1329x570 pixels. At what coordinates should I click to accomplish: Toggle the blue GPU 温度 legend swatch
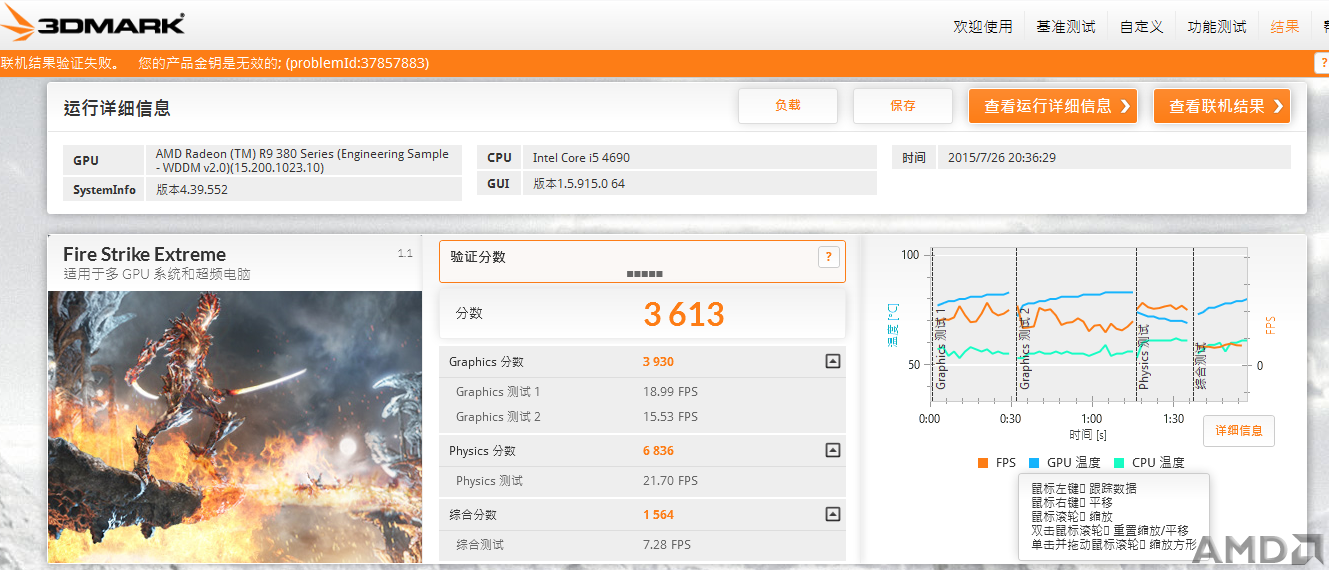point(1033,463)
